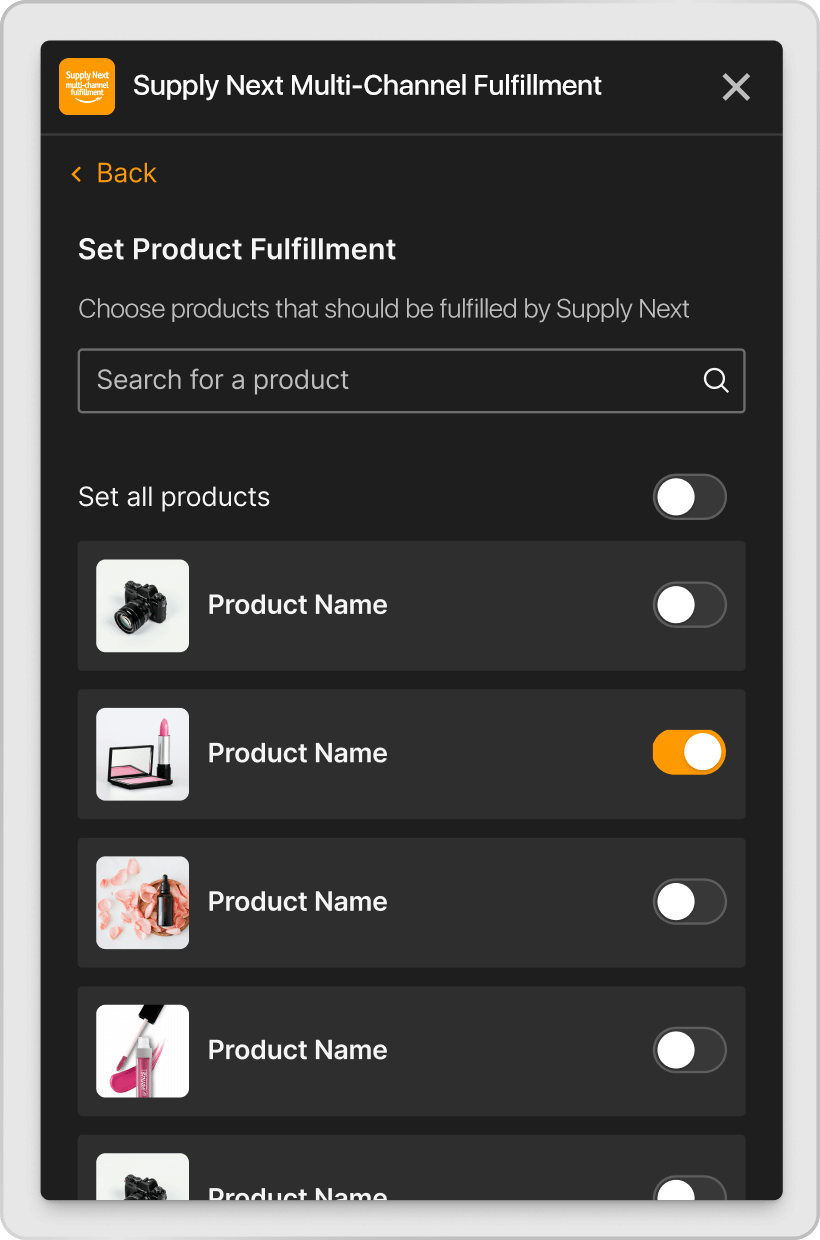Enable the lip gloss product toggle
Screen dimensions: 820x1240
tap(689, 1050)
